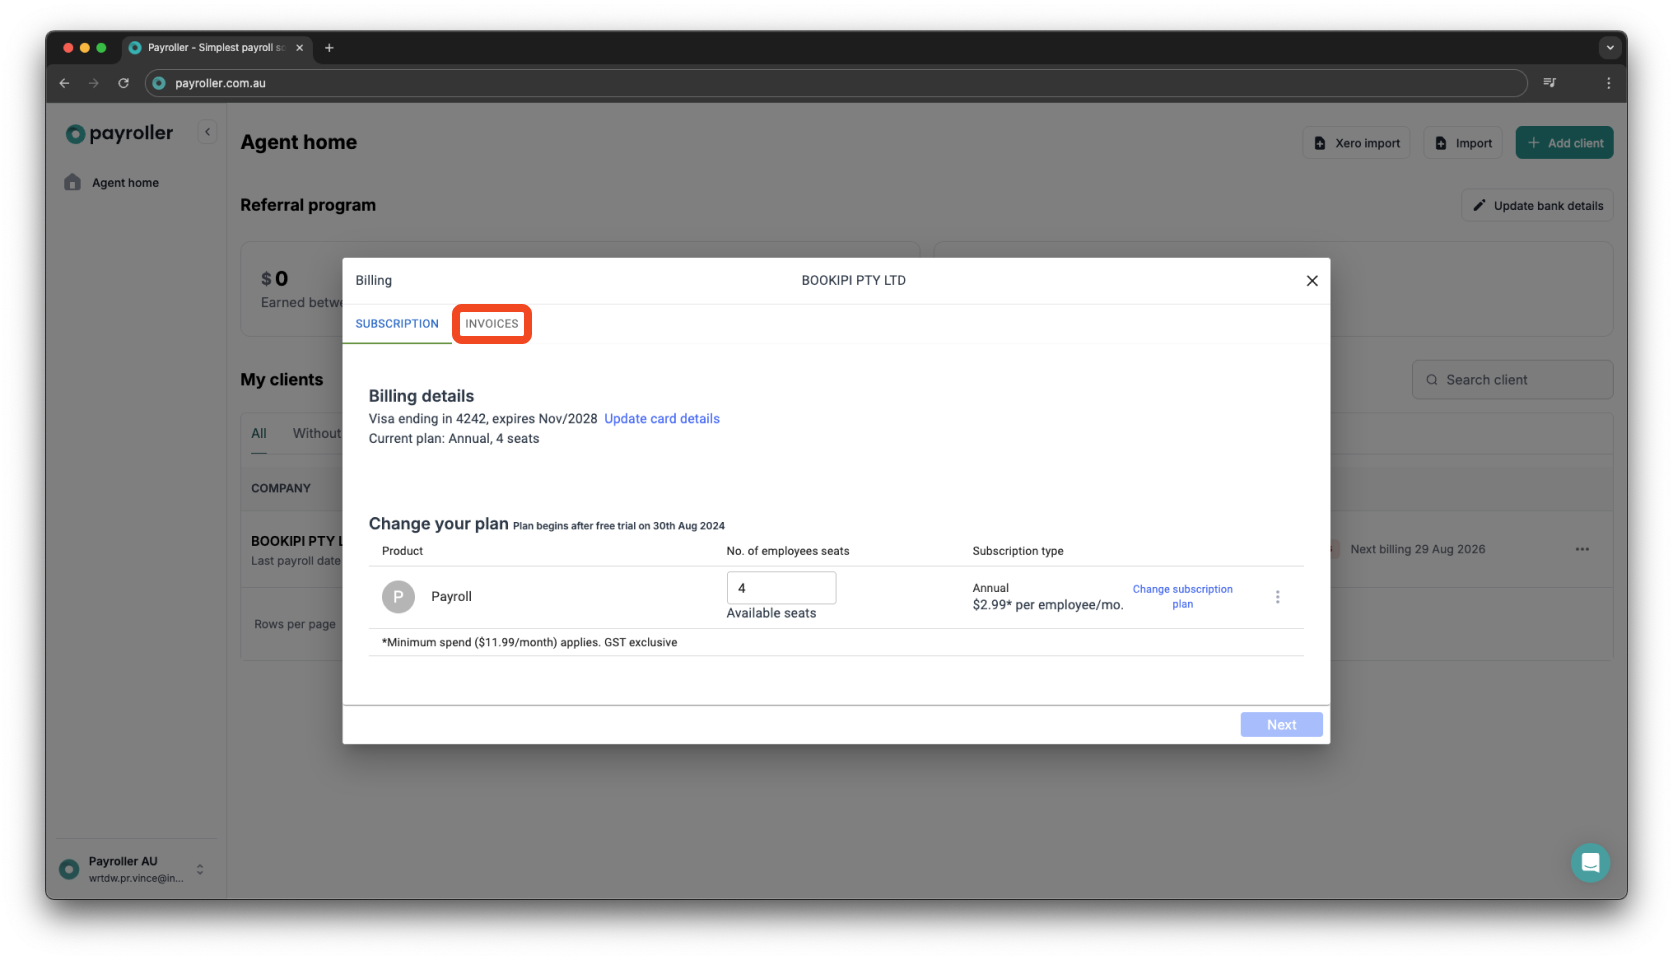Click the Change subscription plan link

click(1182, 596)
